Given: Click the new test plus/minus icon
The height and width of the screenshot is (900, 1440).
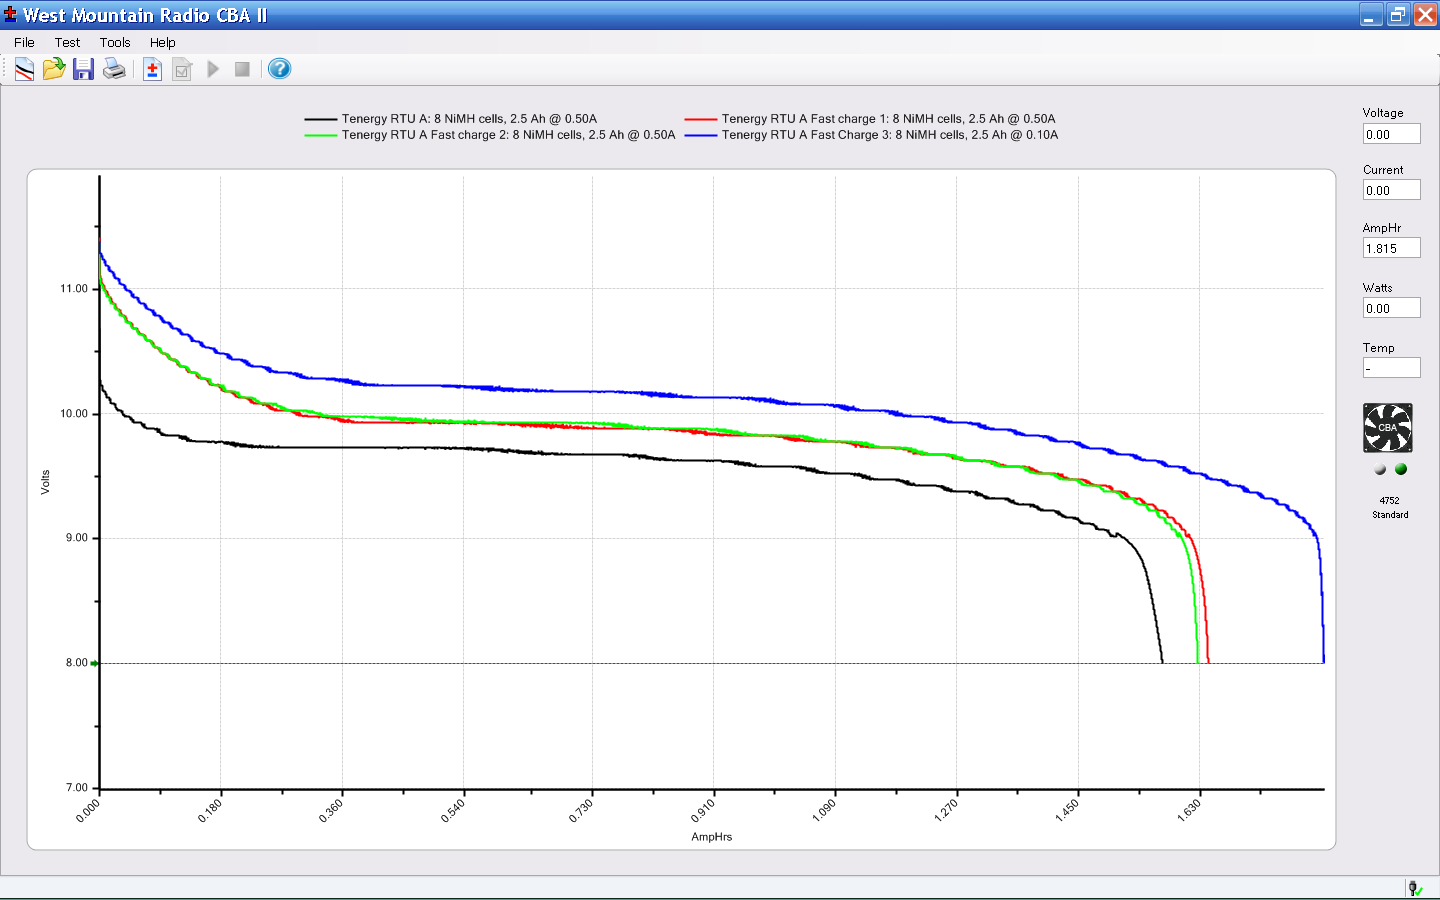Looking at the screenshot, I should pos(152,69).
